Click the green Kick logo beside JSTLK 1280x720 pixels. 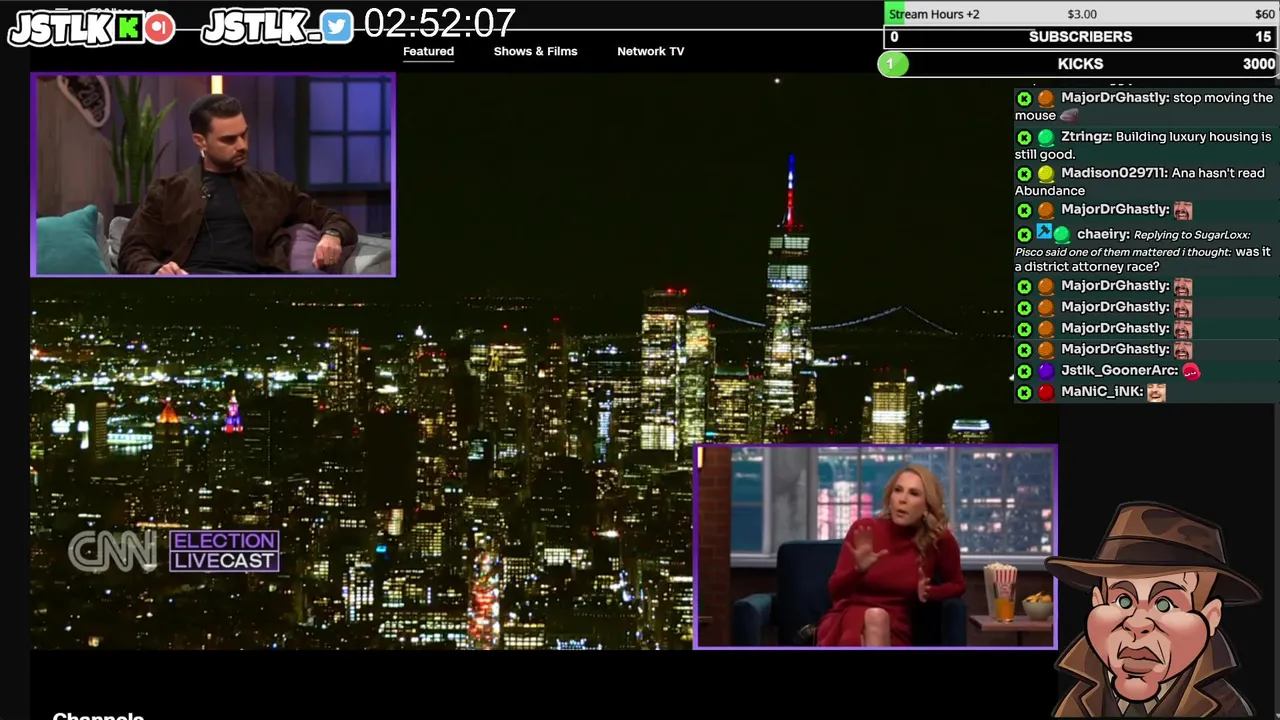point(129,28)
